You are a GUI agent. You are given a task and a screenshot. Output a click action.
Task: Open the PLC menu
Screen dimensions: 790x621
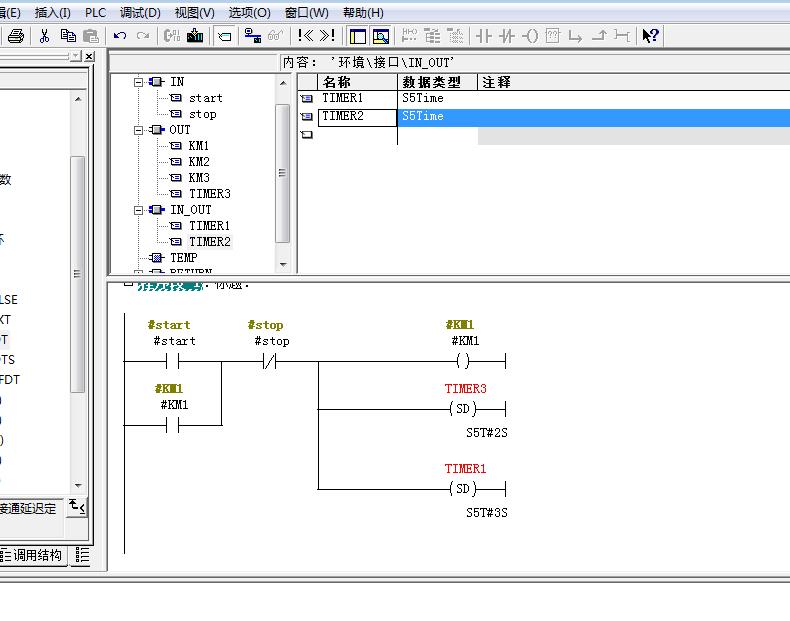click(x=95, y=12)
